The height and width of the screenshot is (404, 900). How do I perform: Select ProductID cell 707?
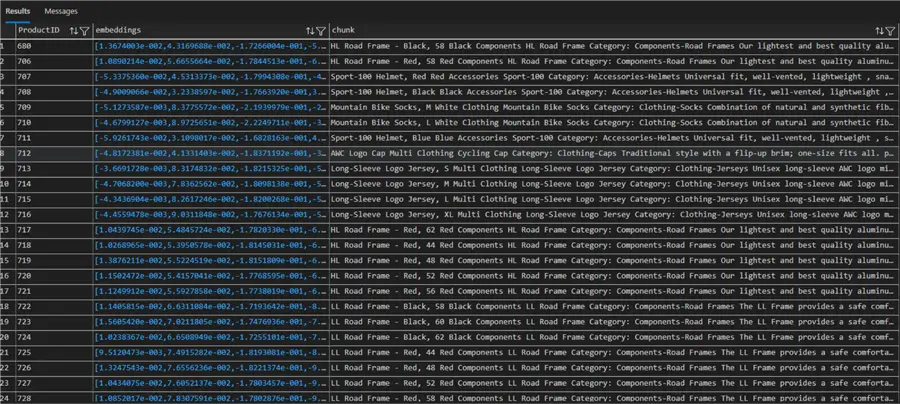point(54,76)
